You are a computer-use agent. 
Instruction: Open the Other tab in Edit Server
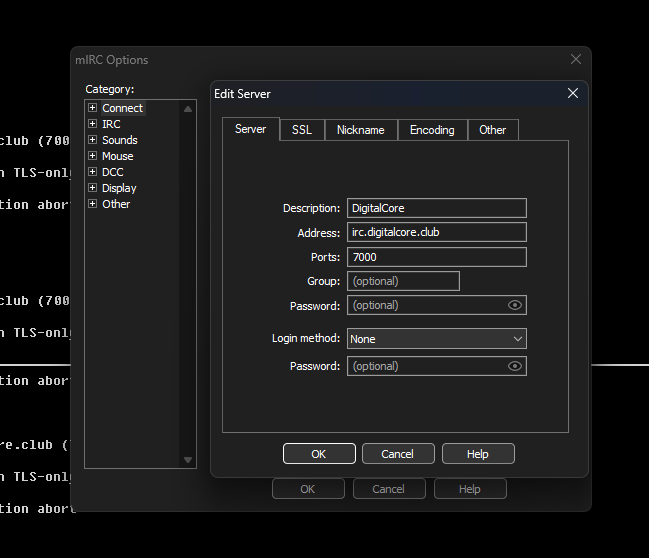[x=492, y=130]
